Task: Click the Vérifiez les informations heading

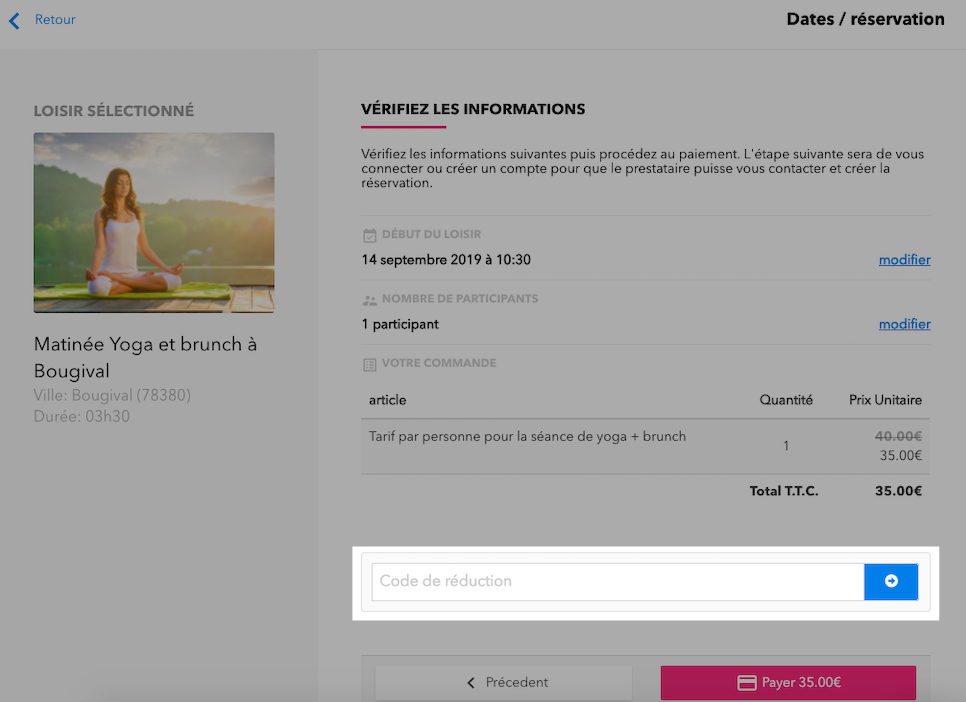Action: tap(473, 109)
